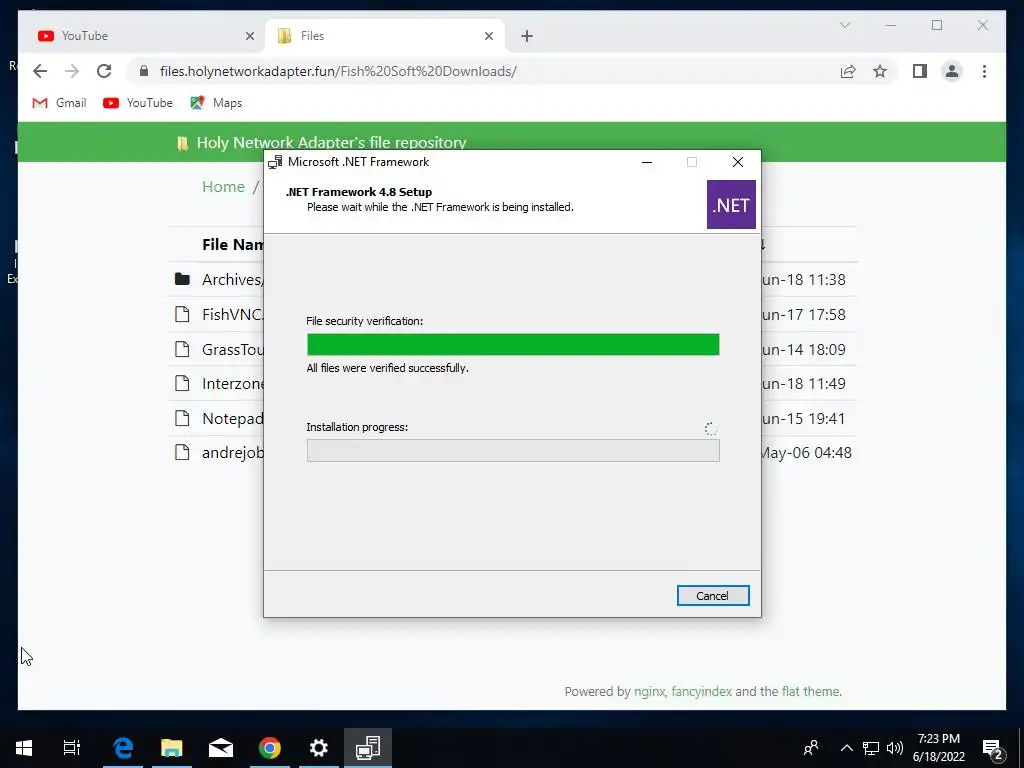The height and width of the screenshot is (768, 1024).
Task: Open Task View on taskbar
Action: click(72, 748)
